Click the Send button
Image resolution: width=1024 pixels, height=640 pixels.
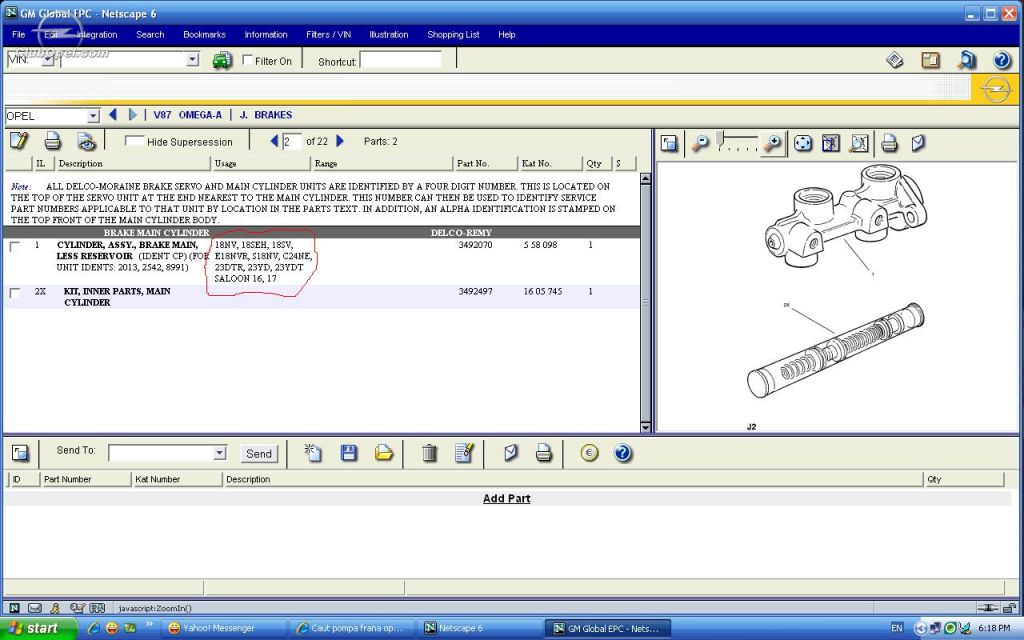point(259,453)
